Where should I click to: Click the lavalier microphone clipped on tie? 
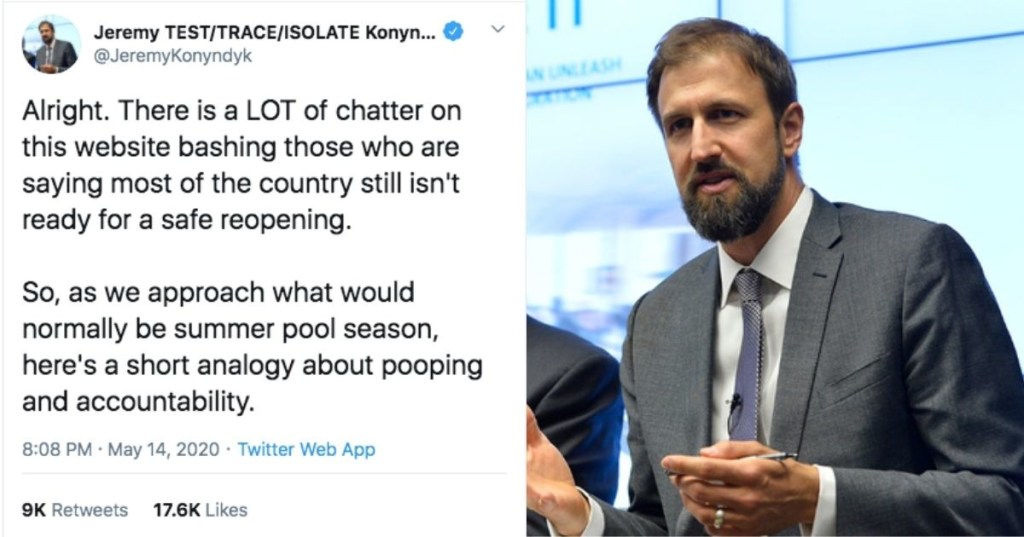click(736, 404)
